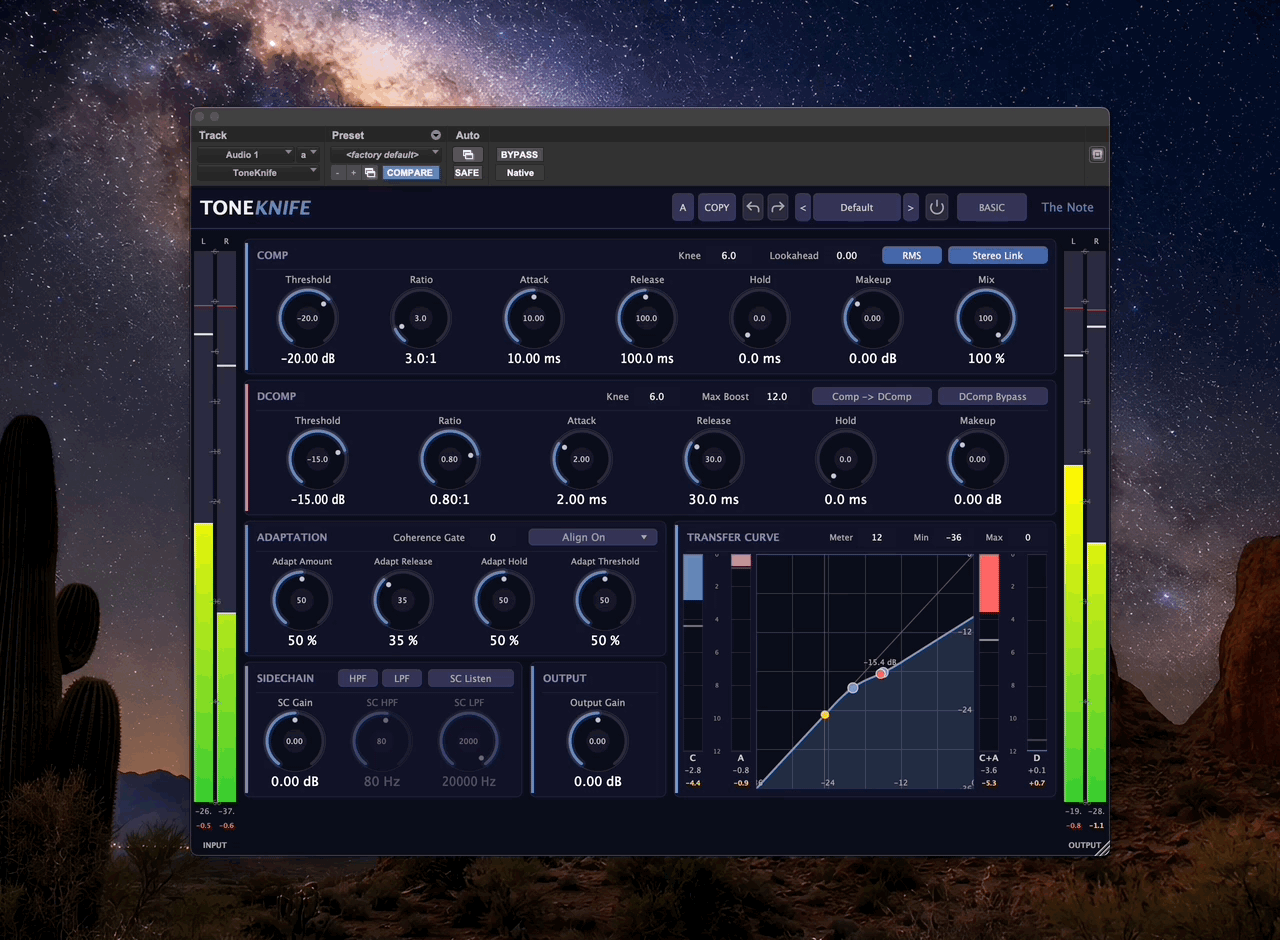Click the target icon at header's right
The height and width of the screenshot is (940, 1280).
point(1097,154)
